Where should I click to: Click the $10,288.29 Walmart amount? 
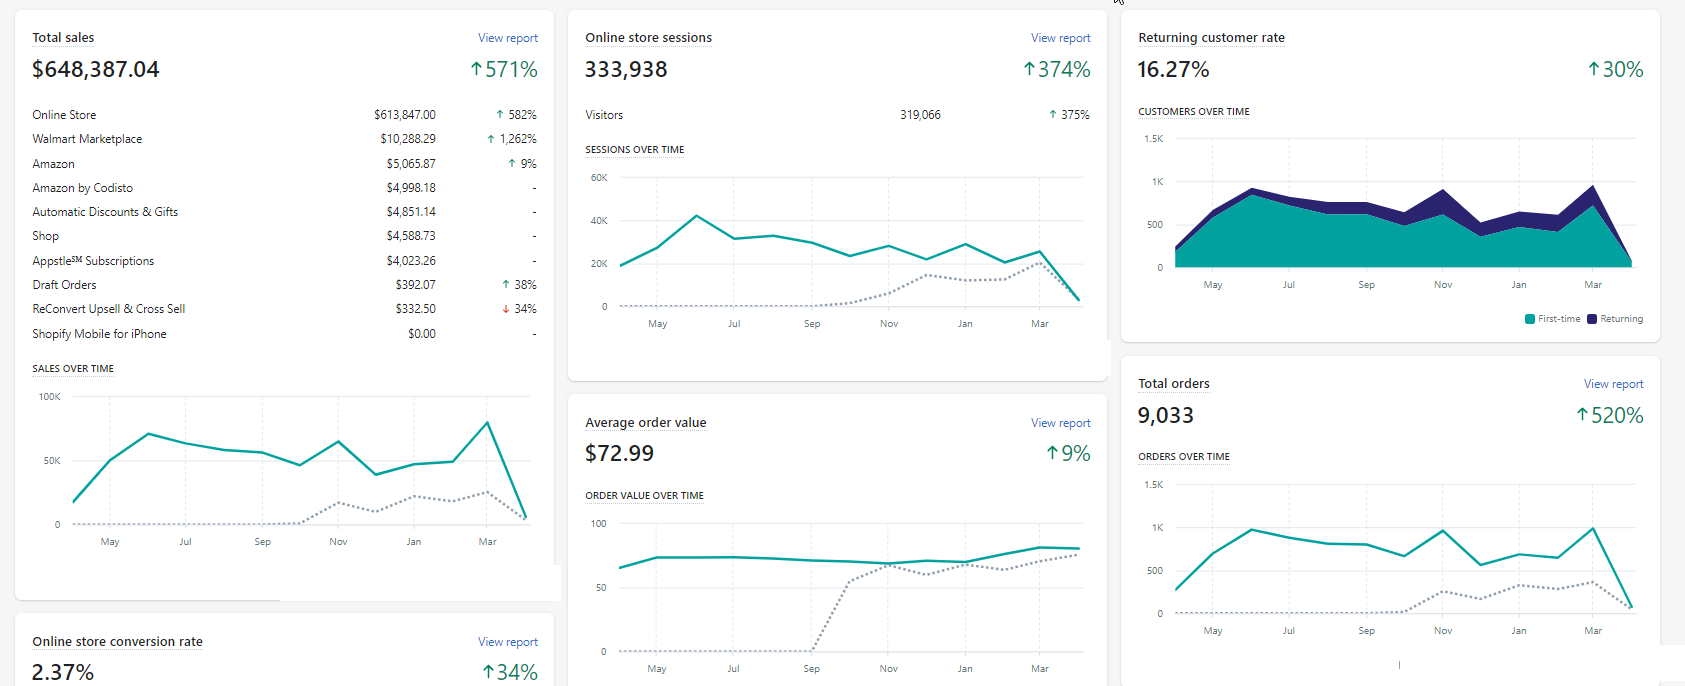408,139
